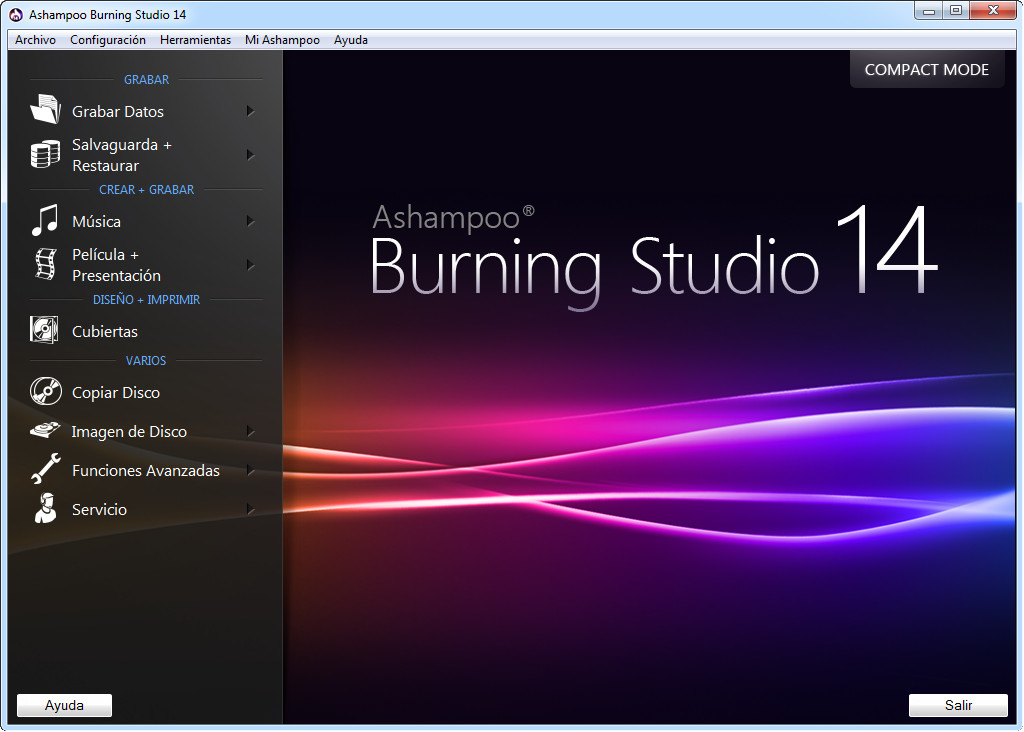Viewport: 1024px width, 732px height.
Task: Open the Cubiertas cover design icon
Action: [44, 330]
